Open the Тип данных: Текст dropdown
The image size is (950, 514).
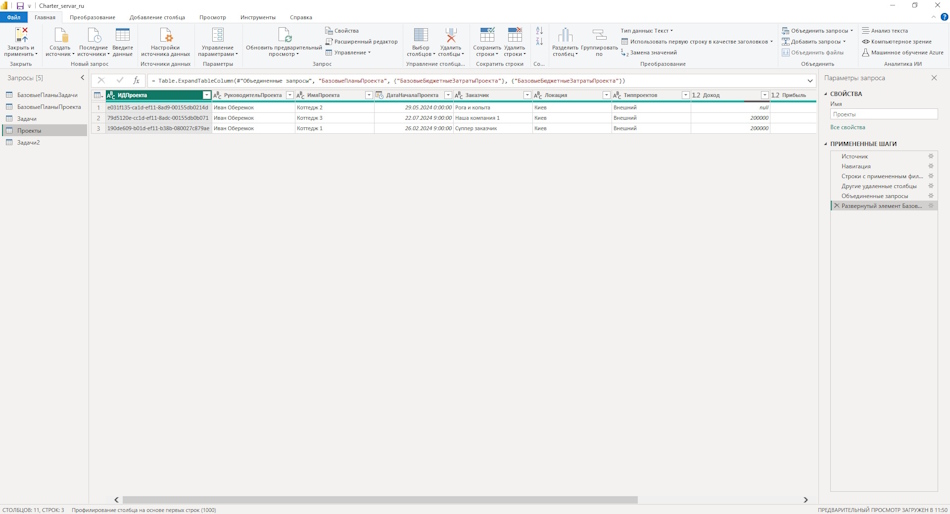(646, 30)
